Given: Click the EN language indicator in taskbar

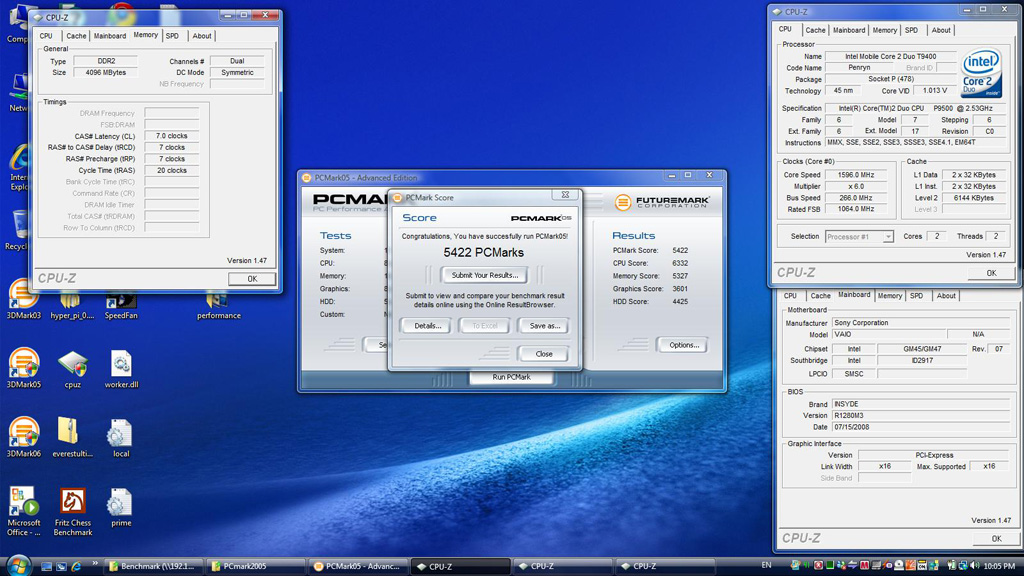Looking at the screenshot, I should point(766,565).
